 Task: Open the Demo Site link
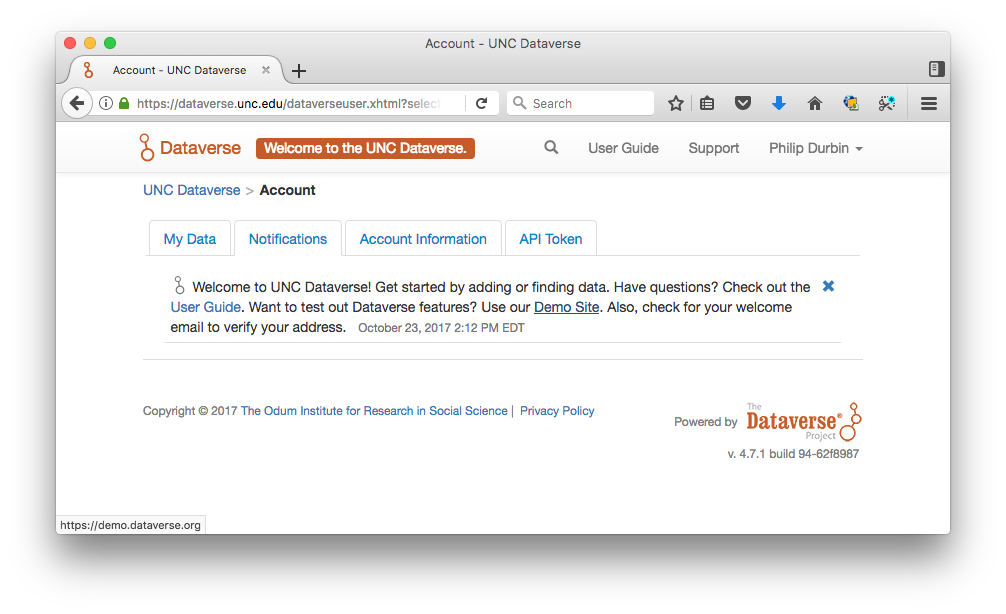[566, 307]
